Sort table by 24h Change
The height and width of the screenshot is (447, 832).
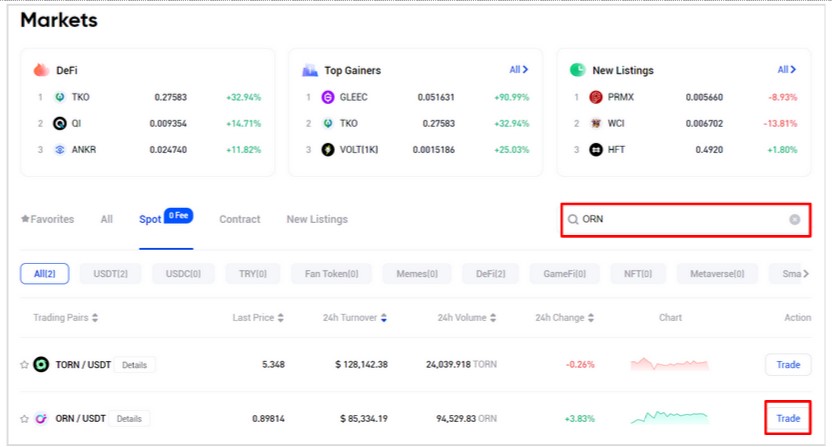click(565, 318)
